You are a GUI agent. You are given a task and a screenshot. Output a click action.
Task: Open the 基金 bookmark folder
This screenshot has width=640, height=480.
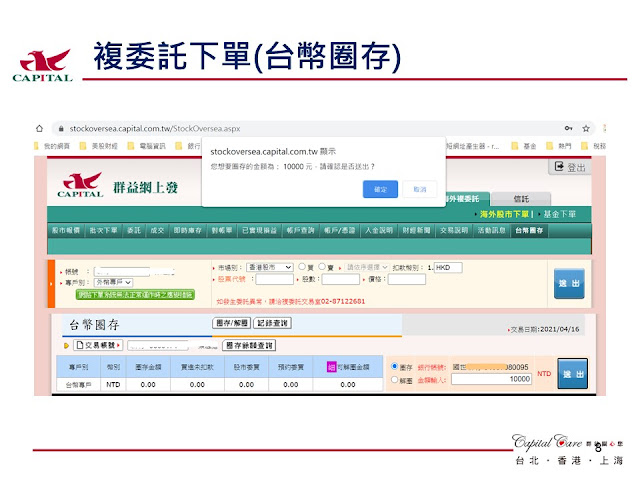click(x=524, y=146)
